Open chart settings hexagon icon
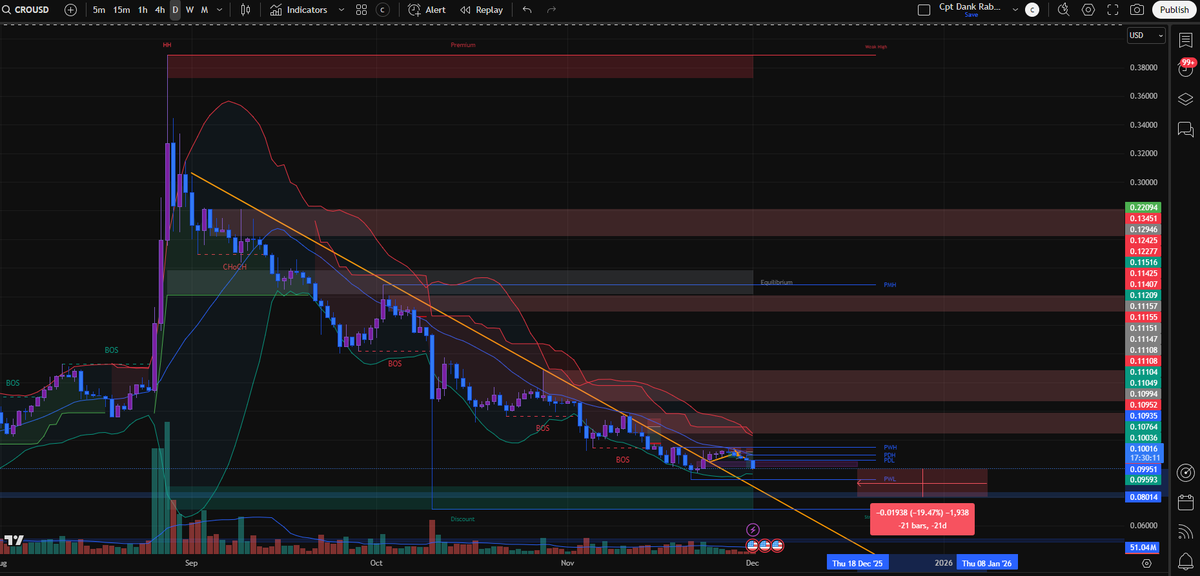The width and height of the screenshot is (1200, 576). pyautogui.click(x=1088, y=9)
